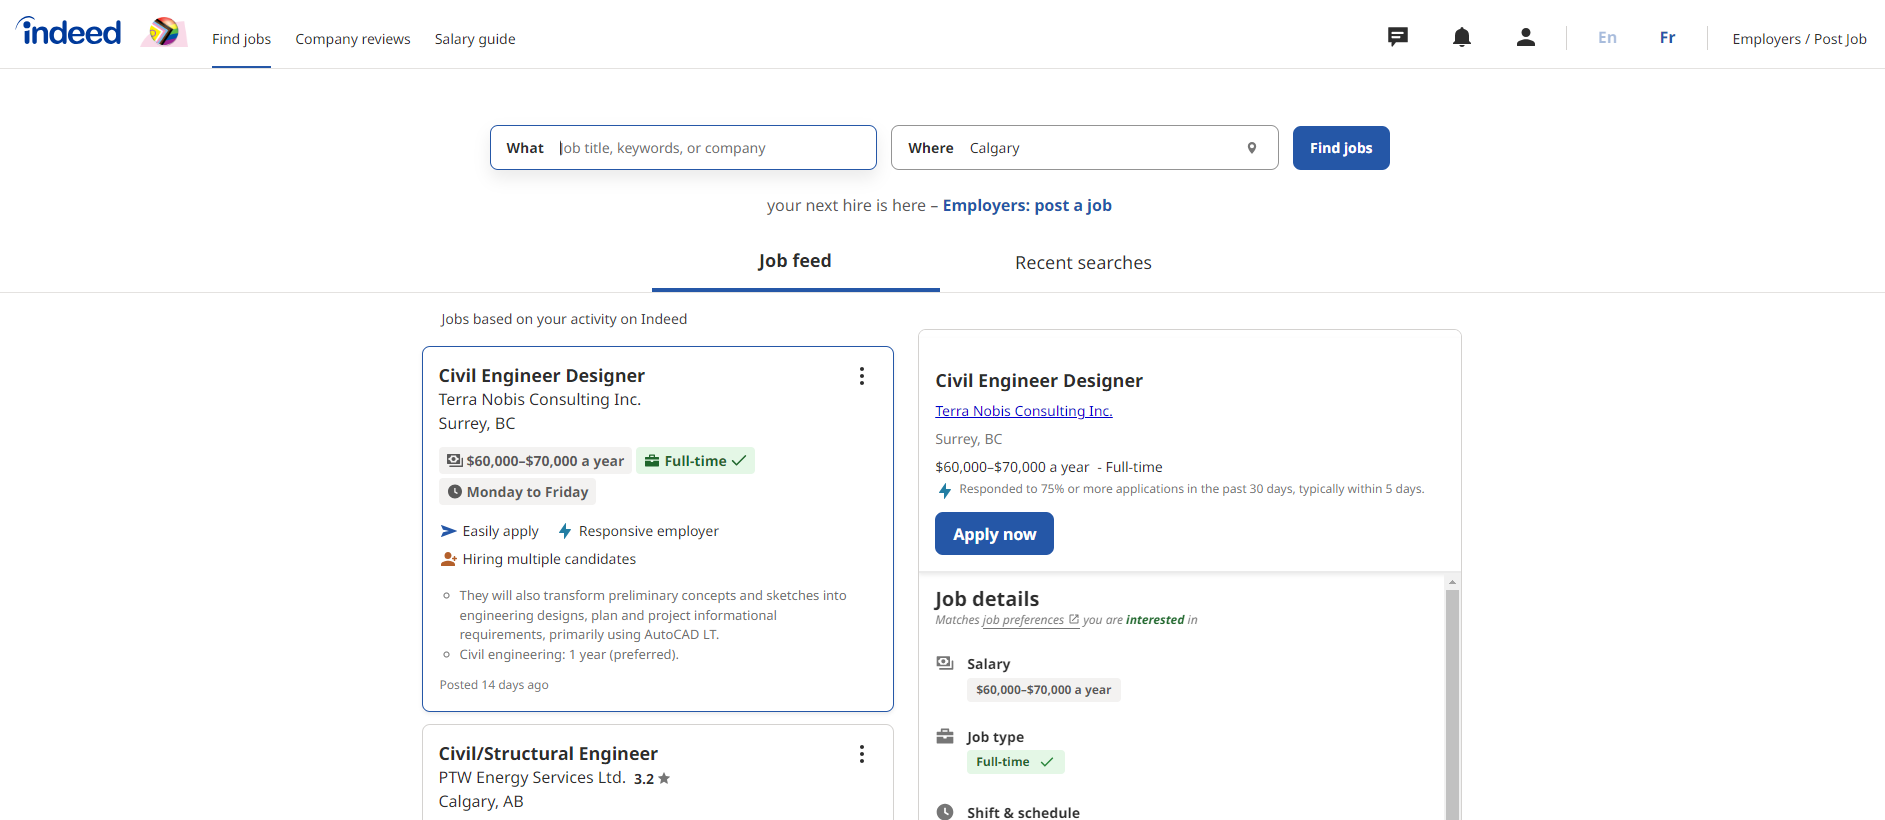Open Terra Nobis Consulting Inc. company link
The height and width of the screenshot is (820, 1885).
[x=1023, y=411]
